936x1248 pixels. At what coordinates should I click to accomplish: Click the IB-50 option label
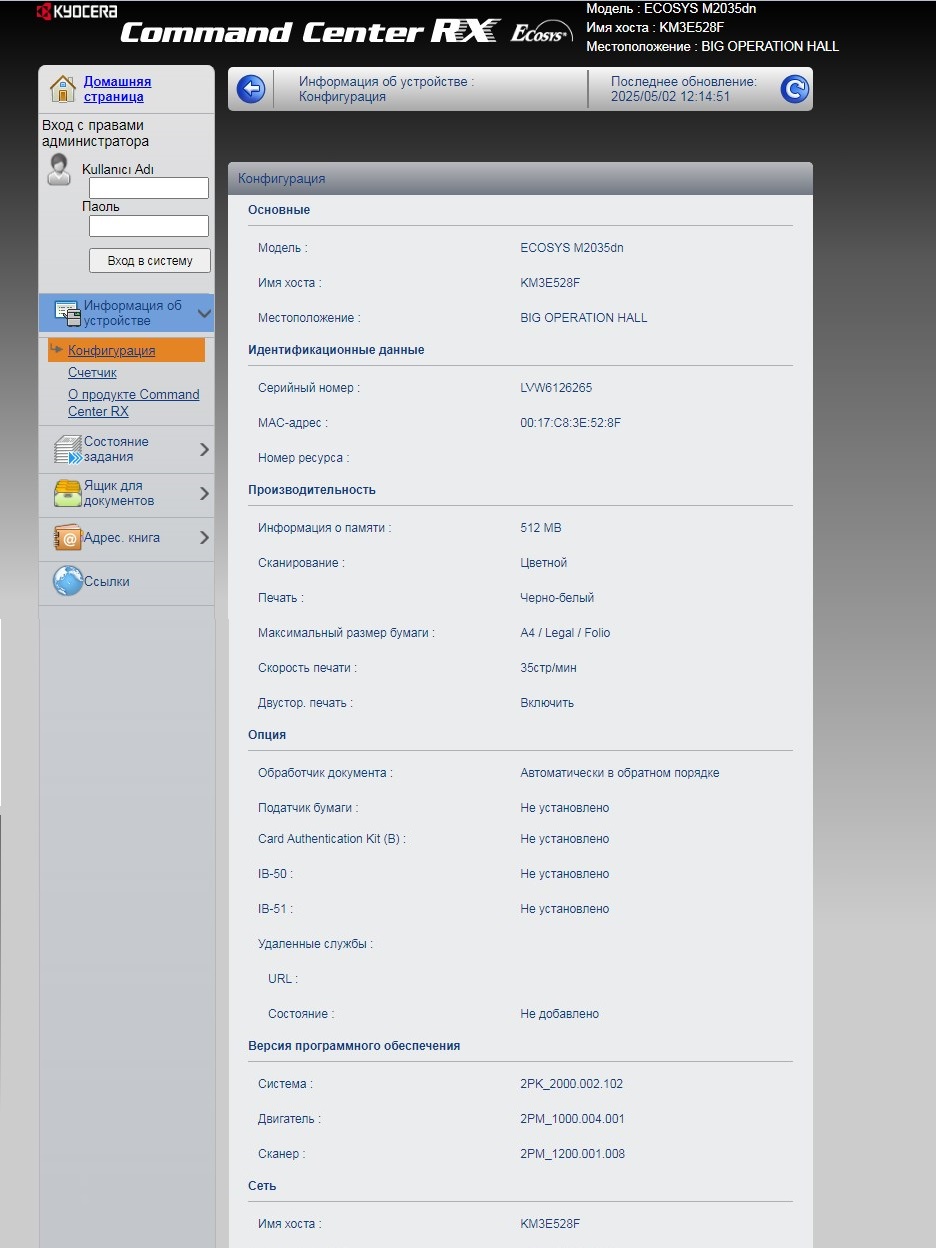[275, 873]
